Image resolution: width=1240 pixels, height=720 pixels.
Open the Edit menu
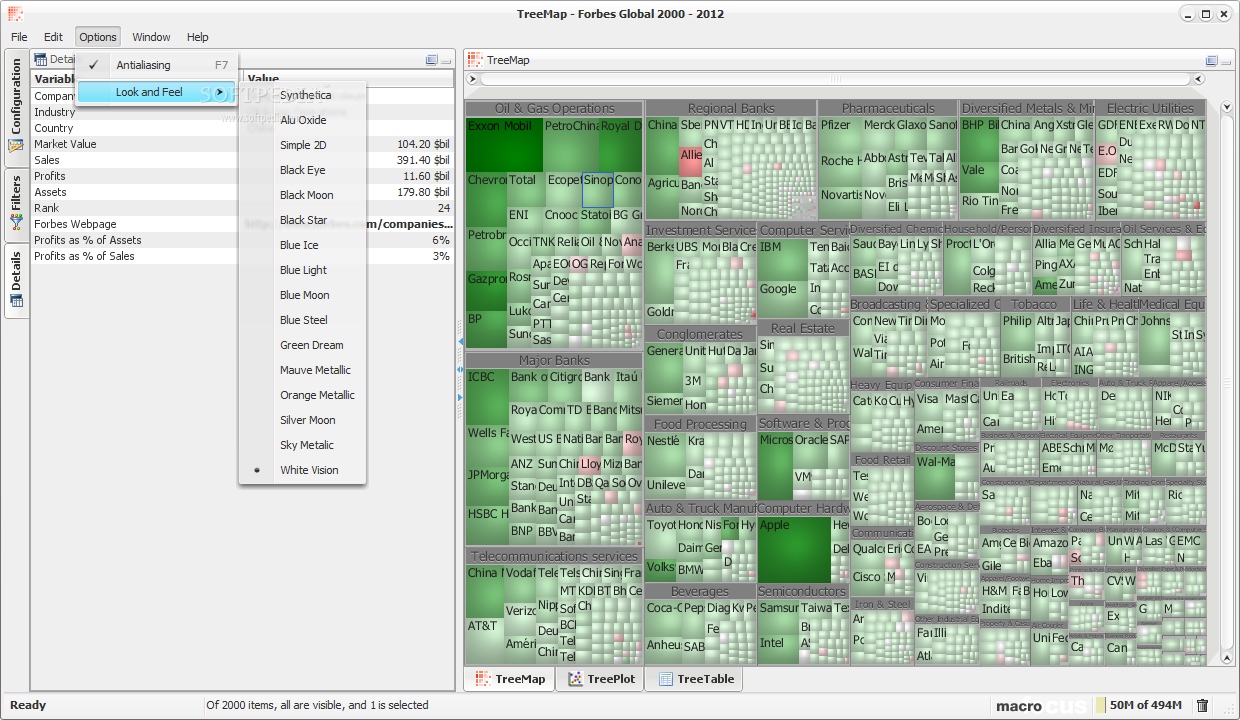click(53, 37)
